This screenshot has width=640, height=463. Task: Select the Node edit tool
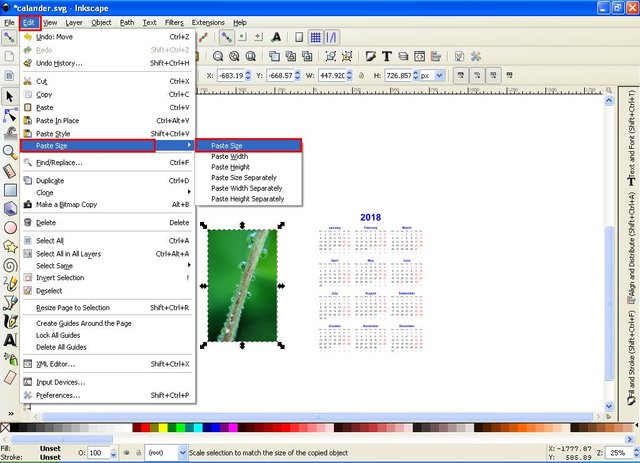click(10, 115)
